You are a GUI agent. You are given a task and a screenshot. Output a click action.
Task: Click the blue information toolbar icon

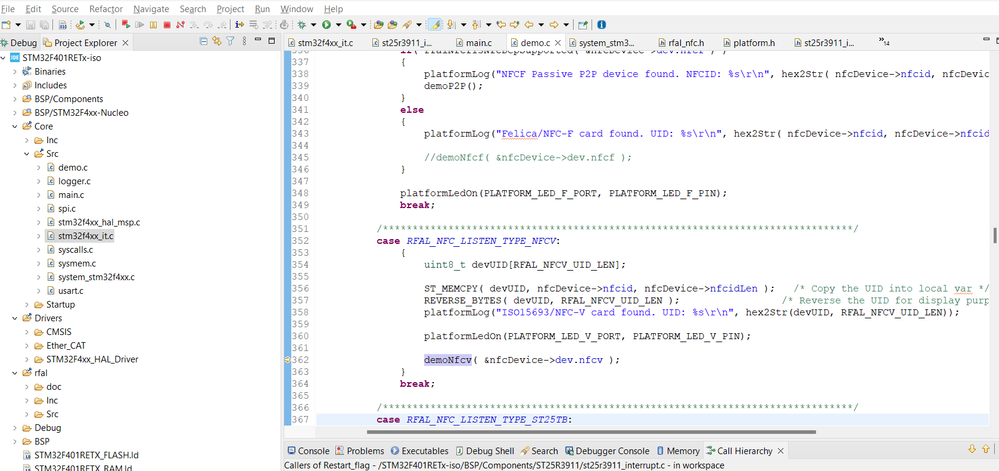click(x=602, y=24)
